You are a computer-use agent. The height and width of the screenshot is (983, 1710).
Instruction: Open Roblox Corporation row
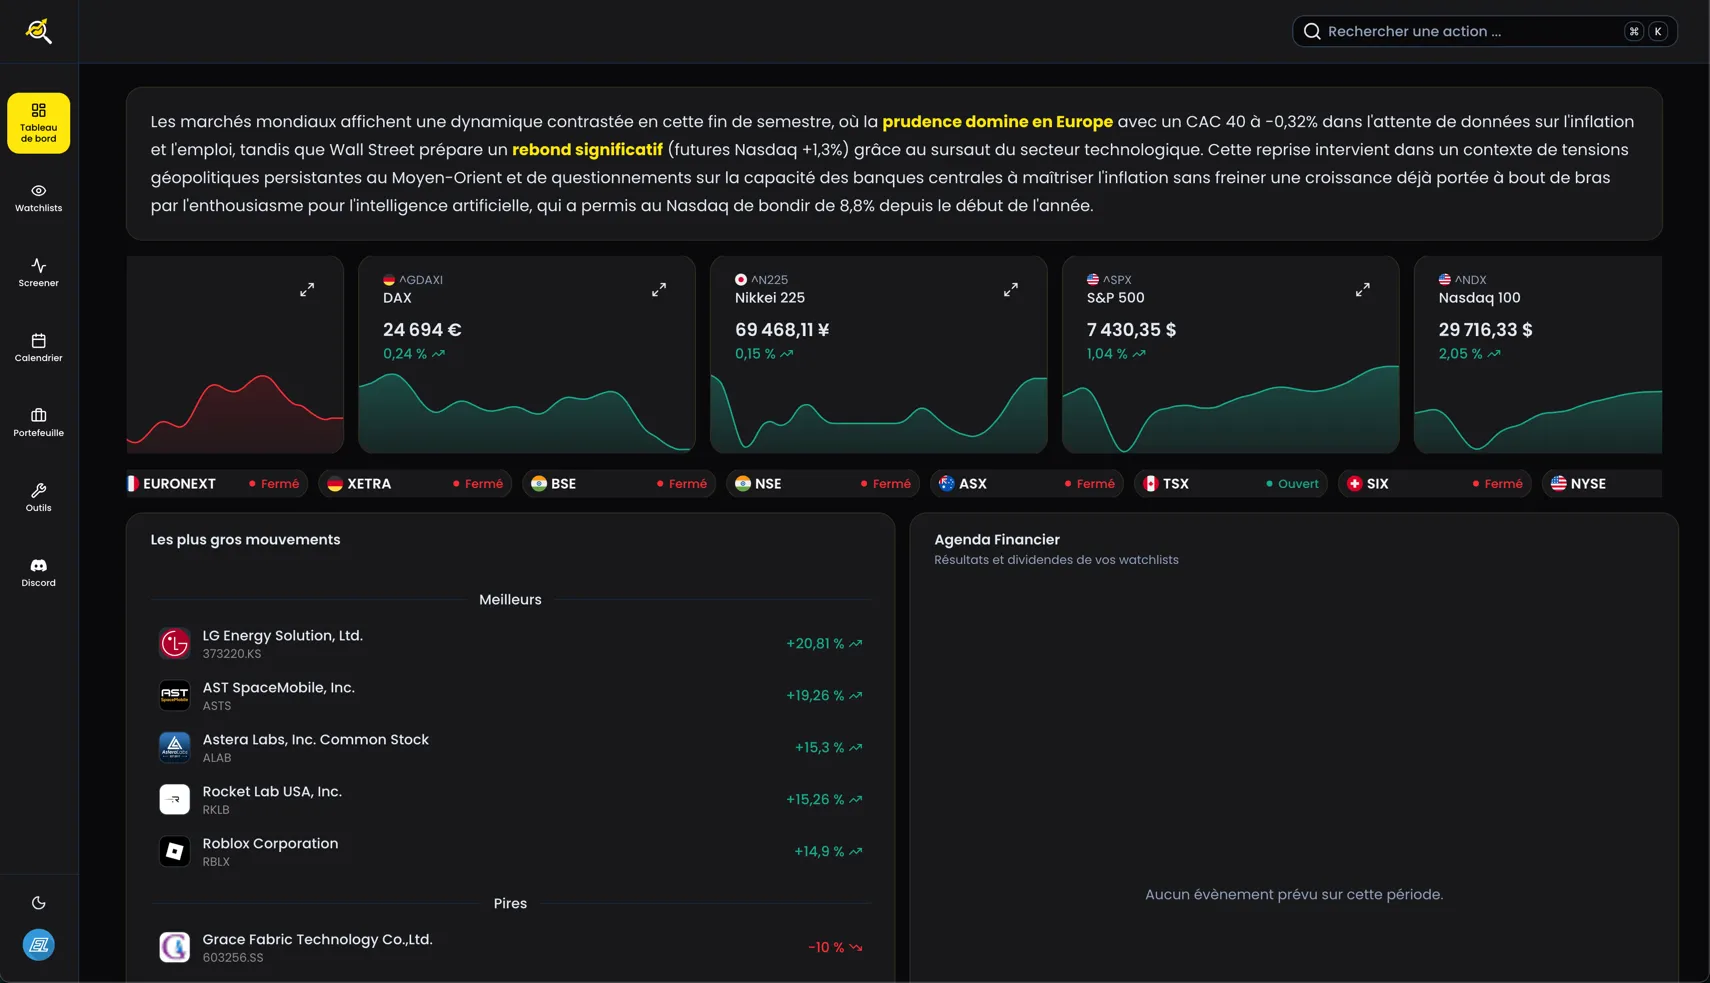[x=510, y=852]
